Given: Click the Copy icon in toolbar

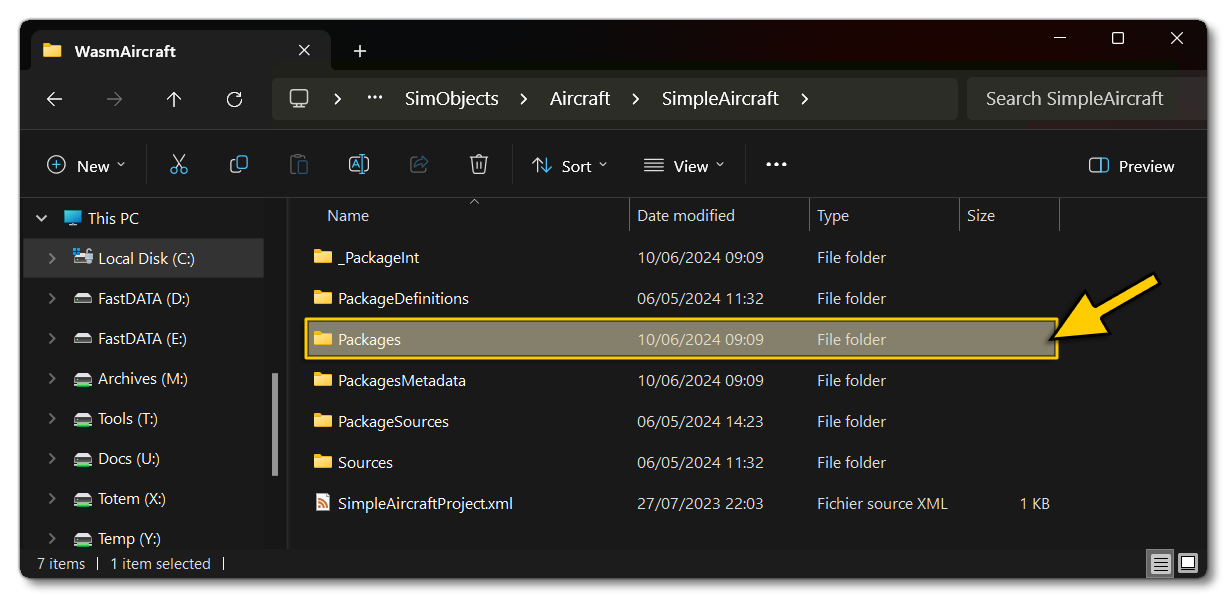Looking at the screenshot, I should pyautogui.click(x=239, y=165).
